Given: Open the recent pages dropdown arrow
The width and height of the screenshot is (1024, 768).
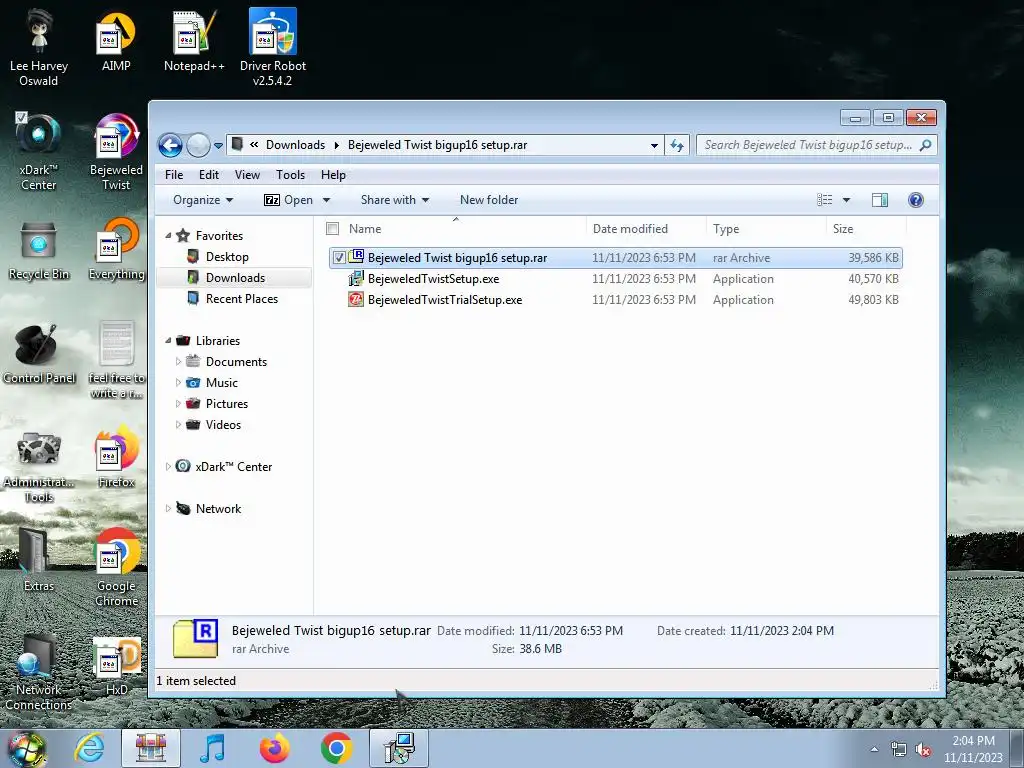Looking at the screenshot, I should (x=218, y=146).
